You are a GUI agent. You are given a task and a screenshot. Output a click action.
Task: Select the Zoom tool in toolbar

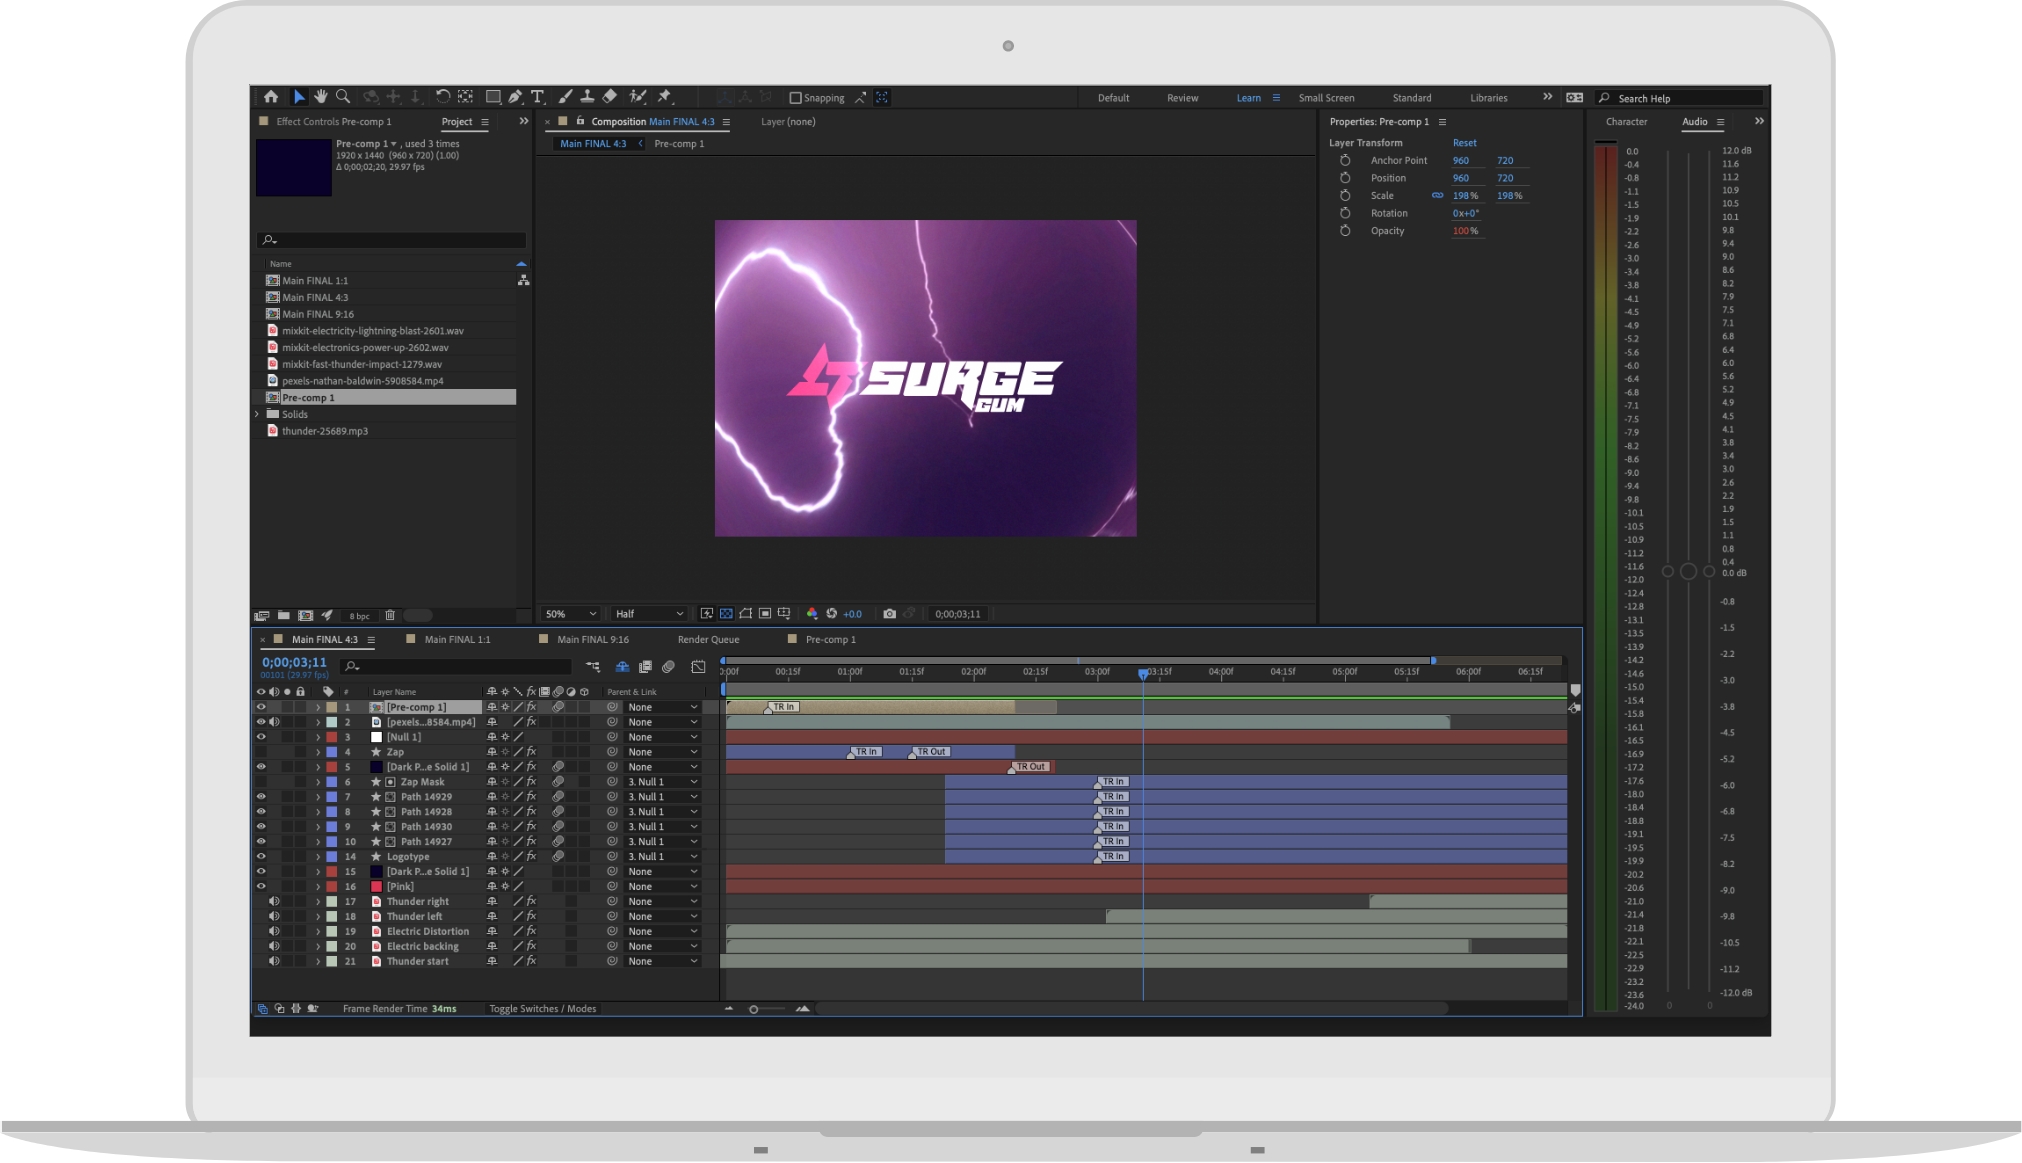pyautogui.click(x=343, y=97)
